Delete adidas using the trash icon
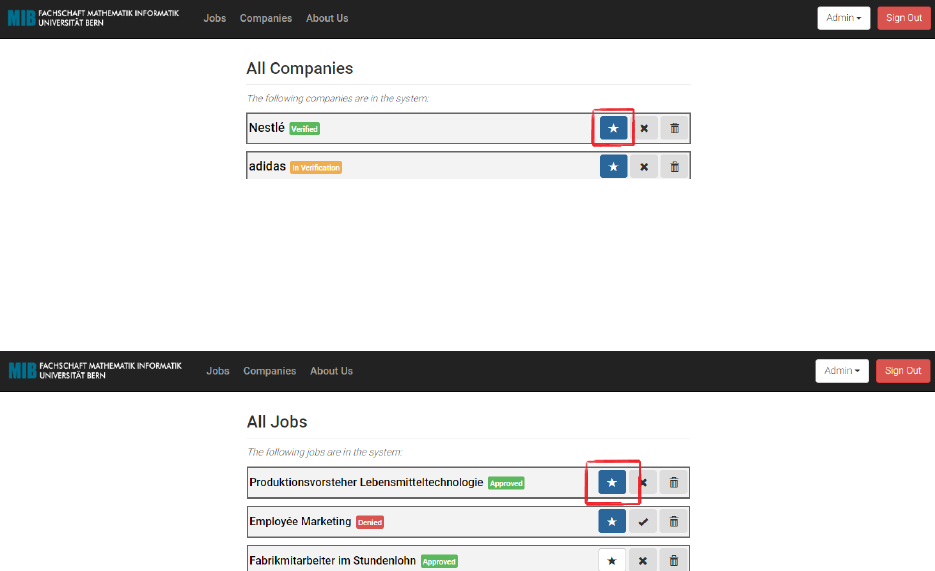 point(674,166)
